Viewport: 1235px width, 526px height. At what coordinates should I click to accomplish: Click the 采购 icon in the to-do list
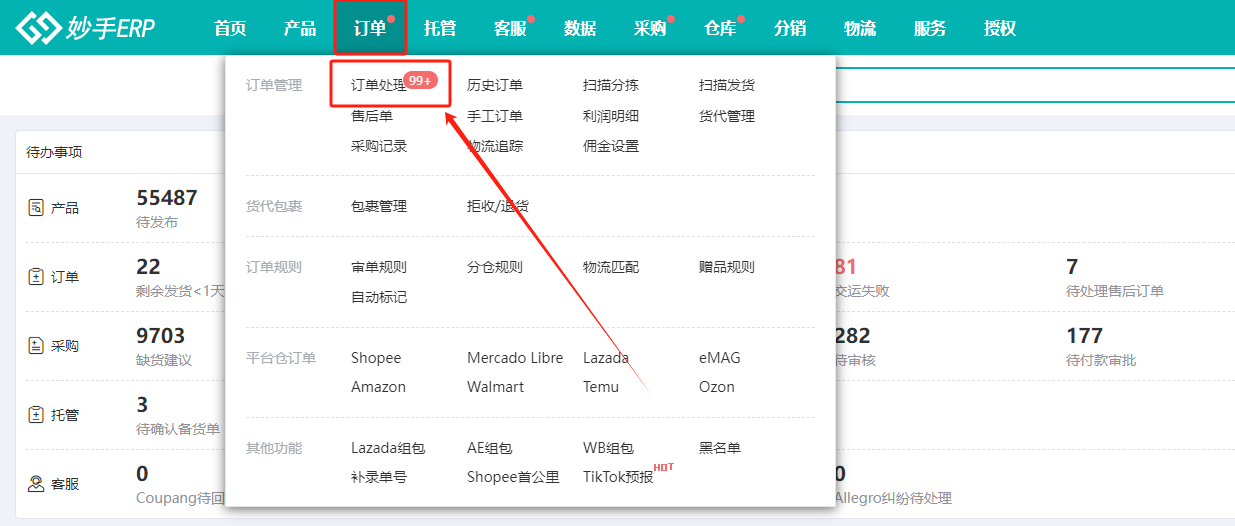[36, 346]
